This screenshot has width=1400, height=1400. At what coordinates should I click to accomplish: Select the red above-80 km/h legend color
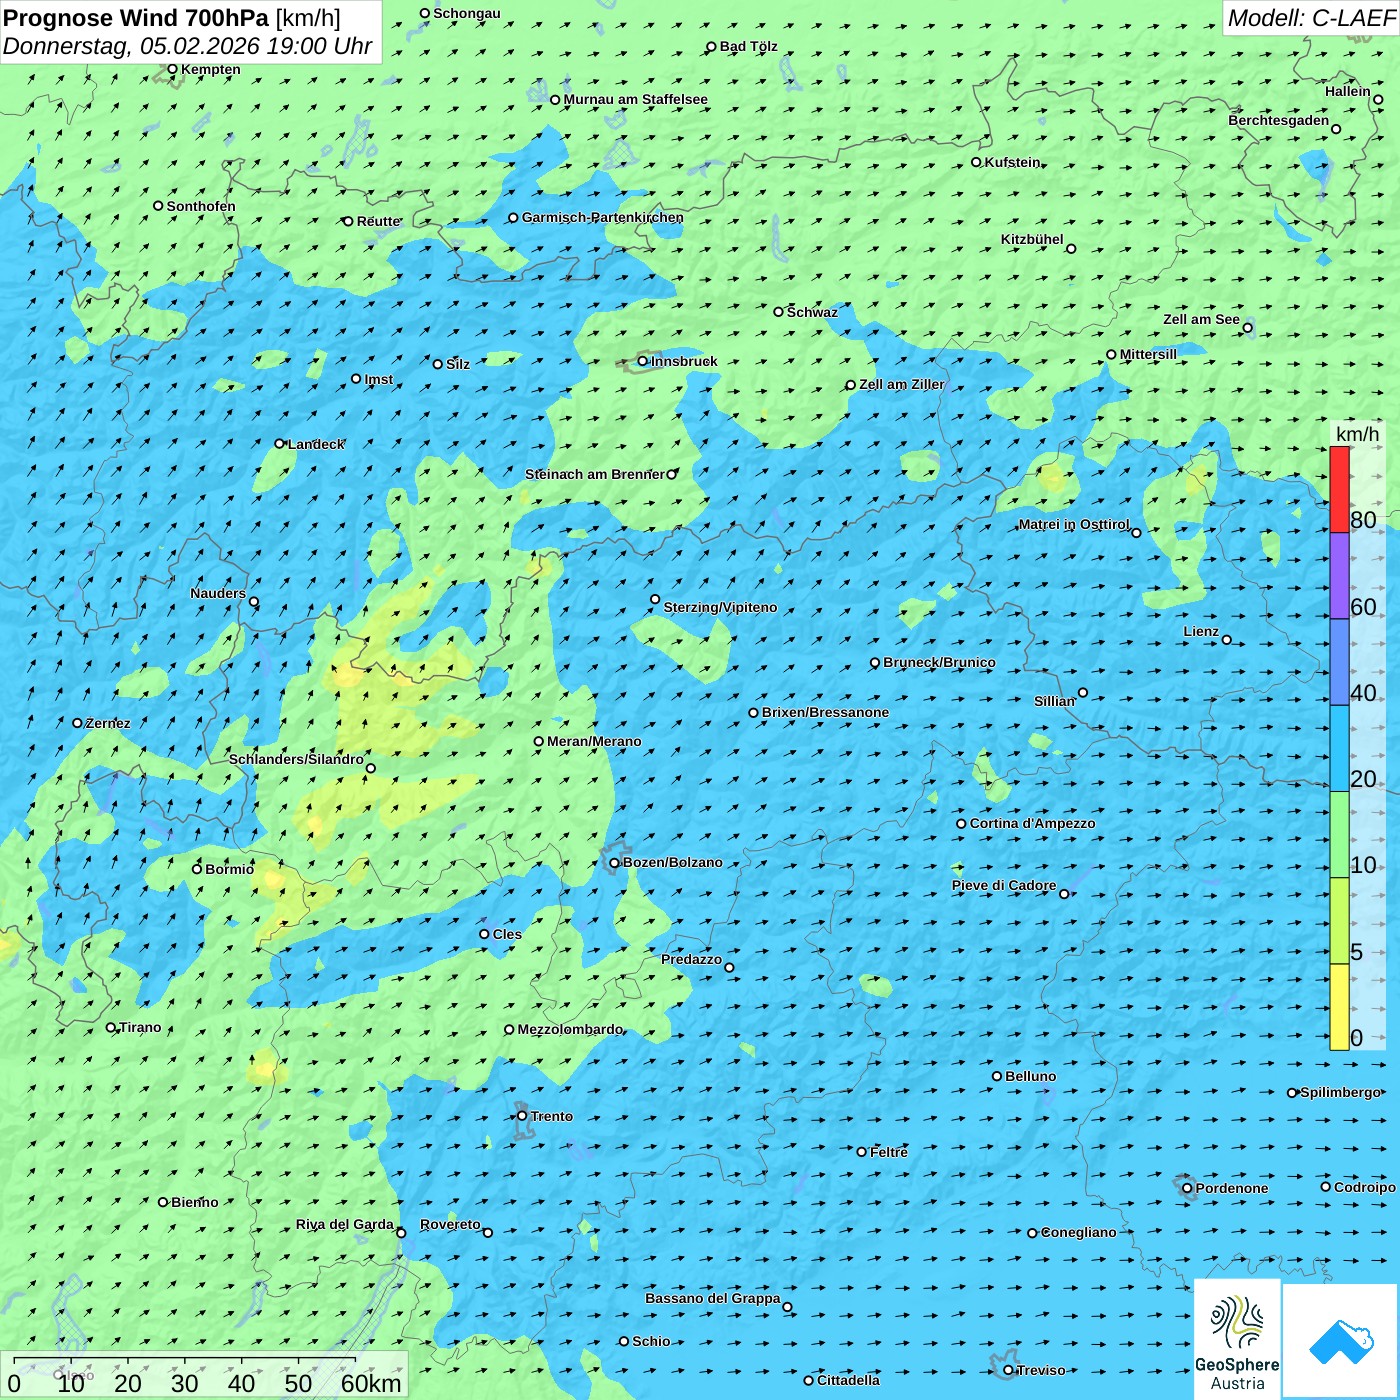(x=1339, y=489)
